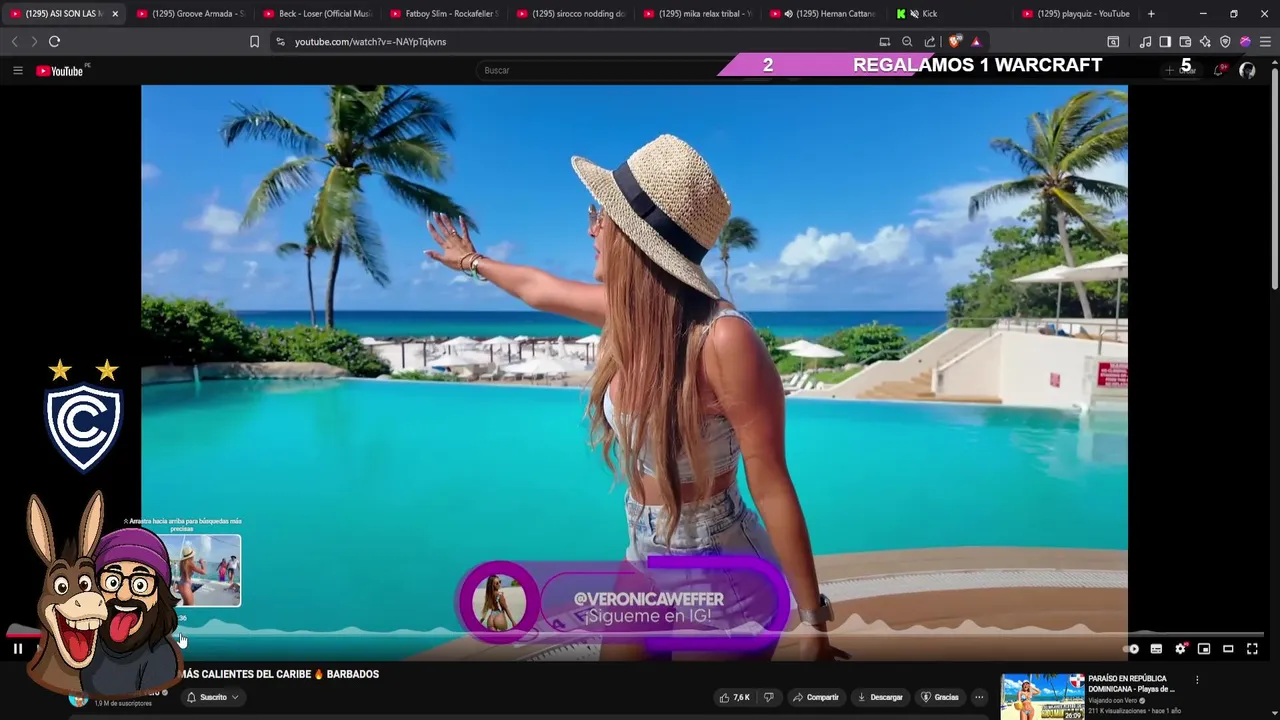Enable theater mode view
Image resolution: width=1280 pixels, height=720 pixels.
click(1228, 649)
